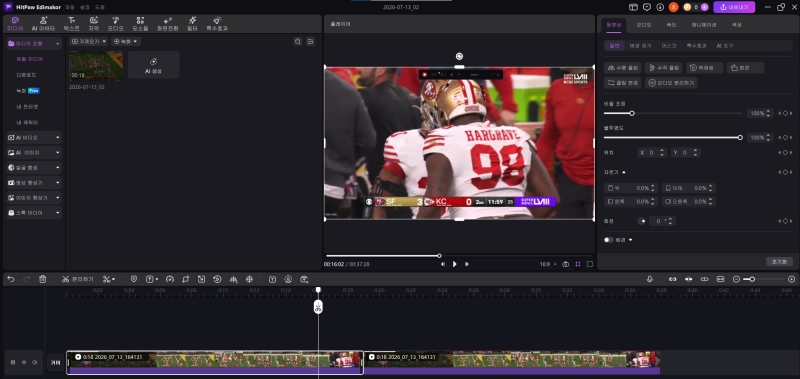Image resolution: width=800 pixels, height=379 pixels.
Task: Click the mirror flip icon in timeline toolbar
Action: (x=234, y=279)
